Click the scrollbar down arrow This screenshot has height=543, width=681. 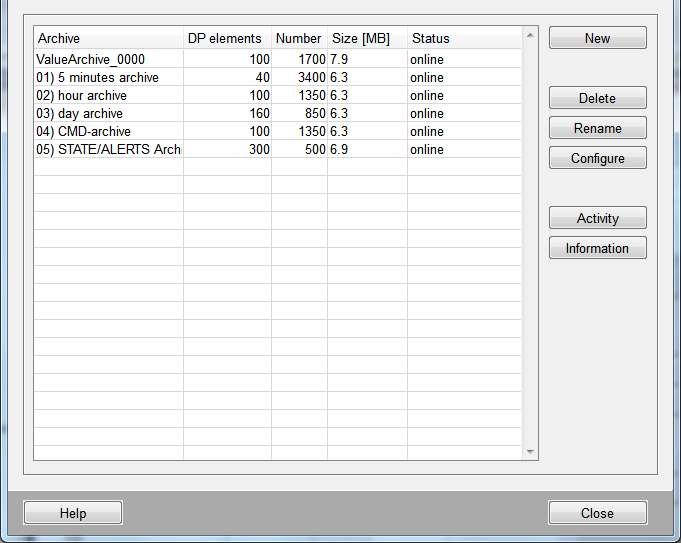point(530,452)
